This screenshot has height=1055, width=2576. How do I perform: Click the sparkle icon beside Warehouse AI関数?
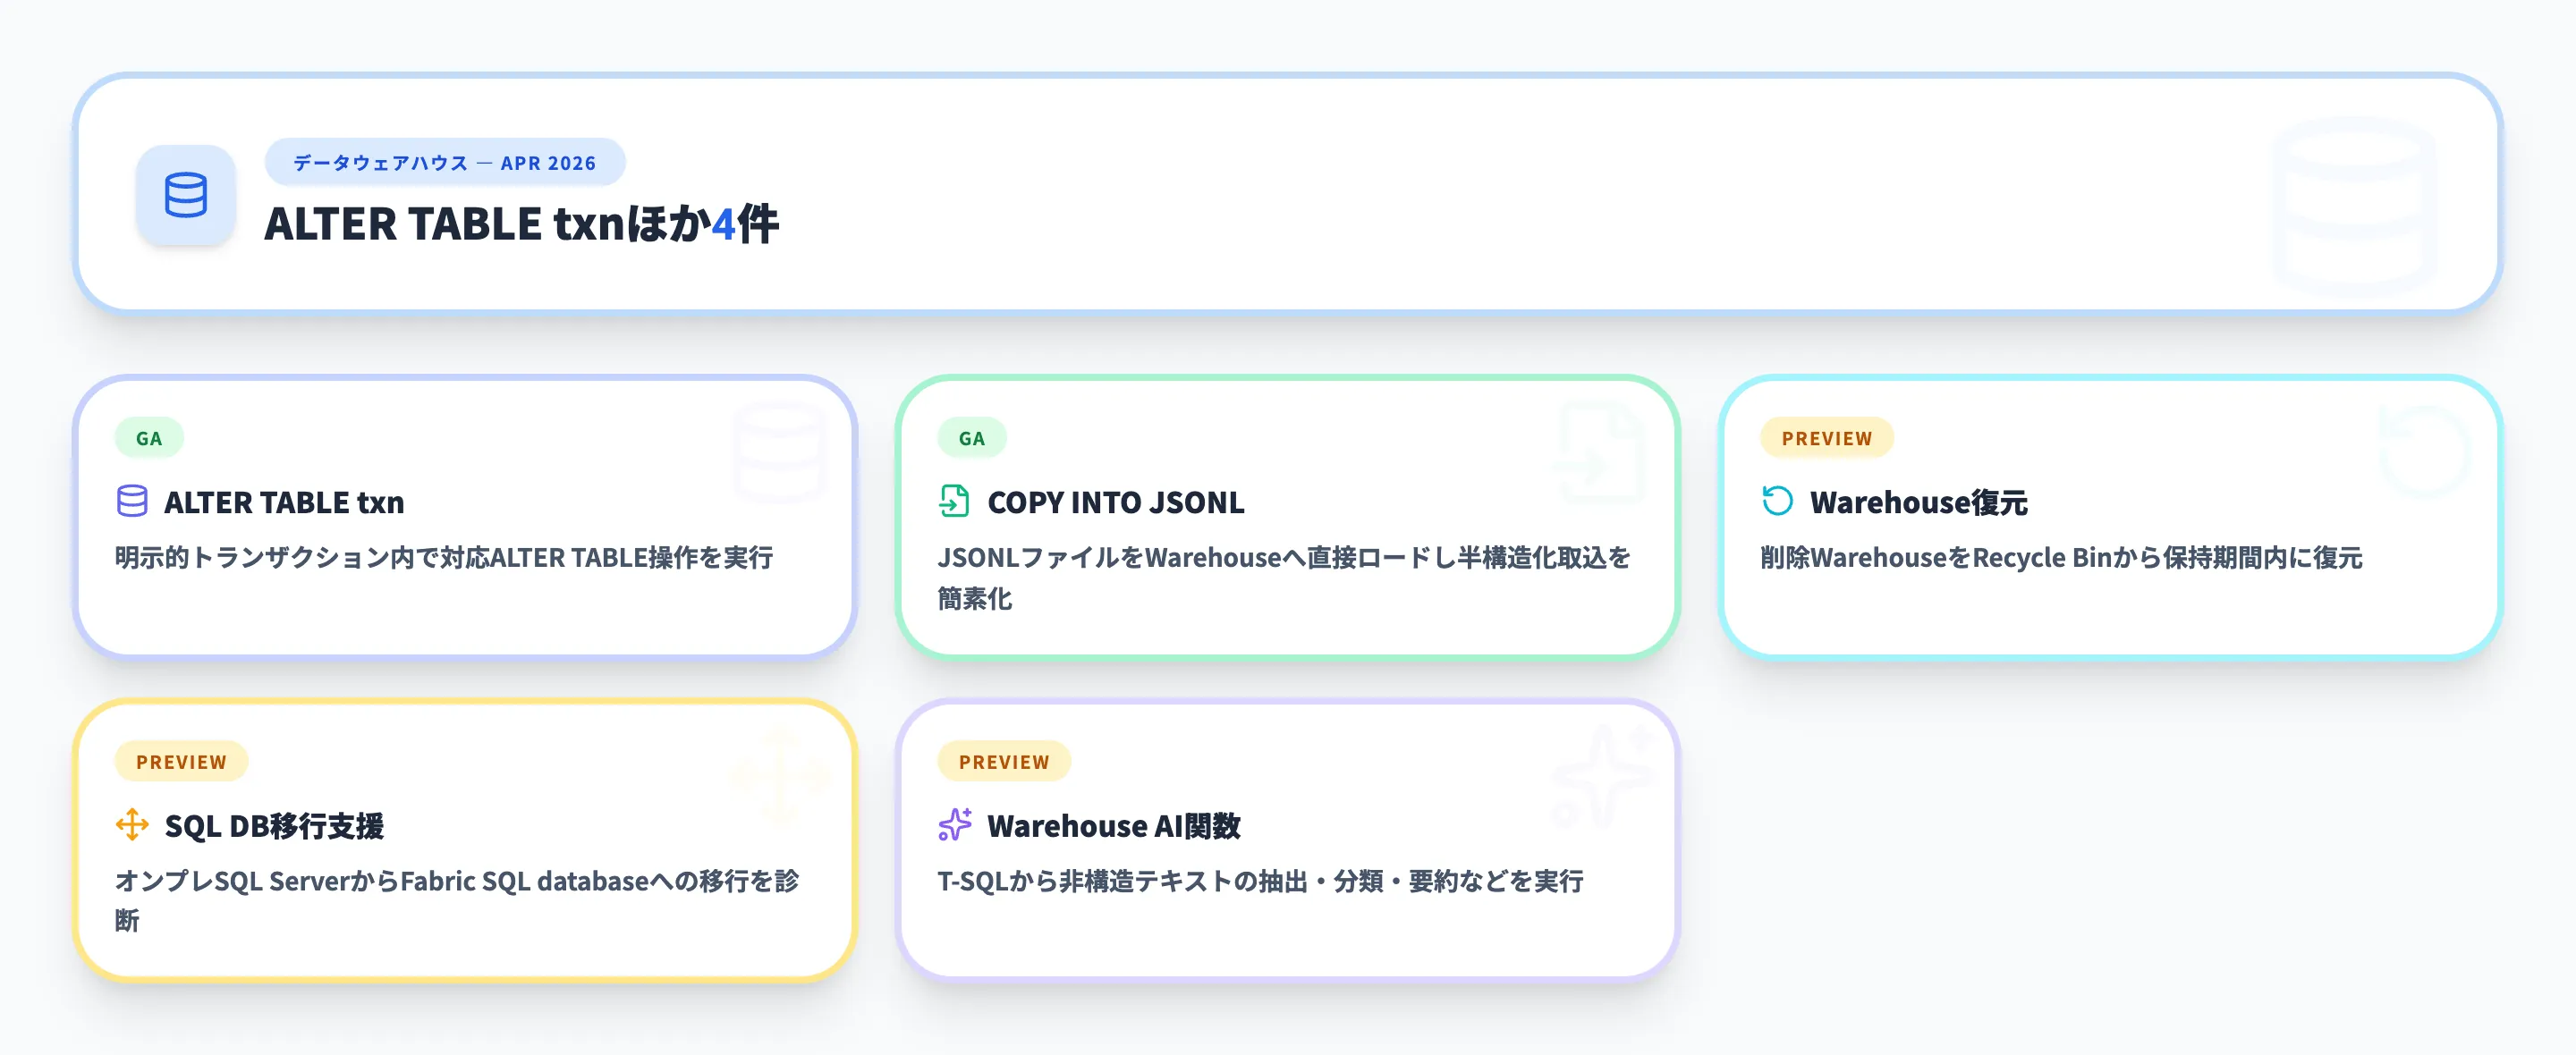click(954, 825)
